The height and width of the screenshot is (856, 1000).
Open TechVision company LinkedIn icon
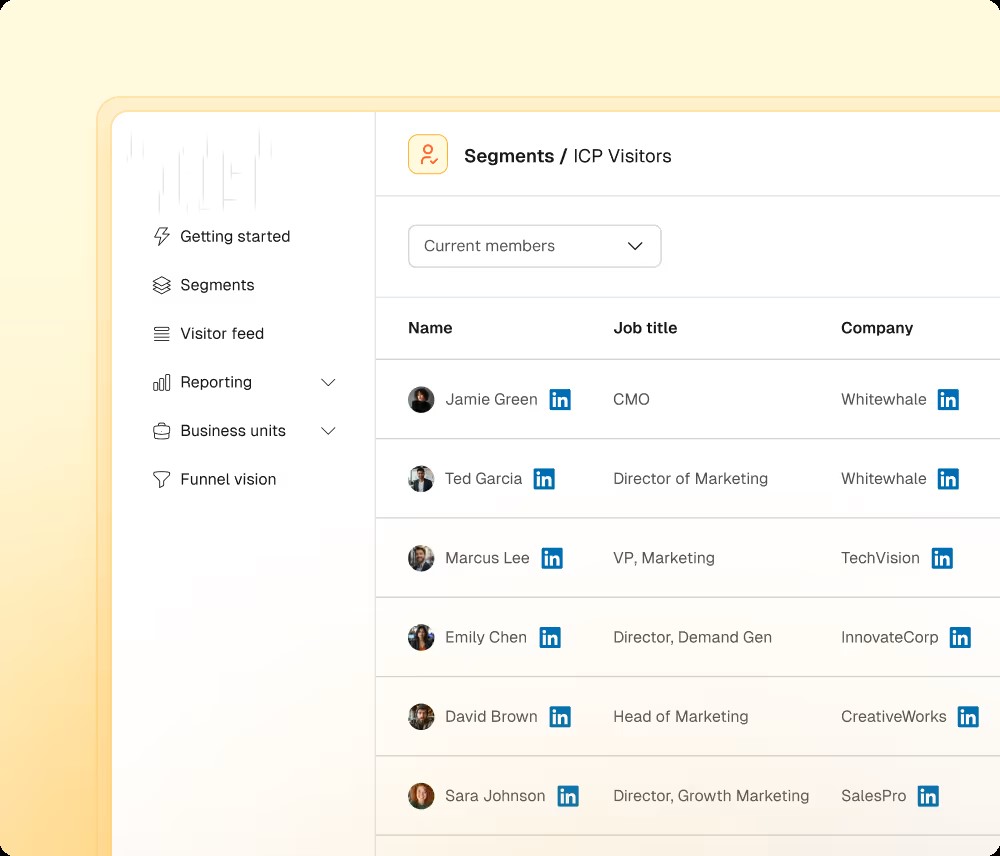click(x=942, y=558)
